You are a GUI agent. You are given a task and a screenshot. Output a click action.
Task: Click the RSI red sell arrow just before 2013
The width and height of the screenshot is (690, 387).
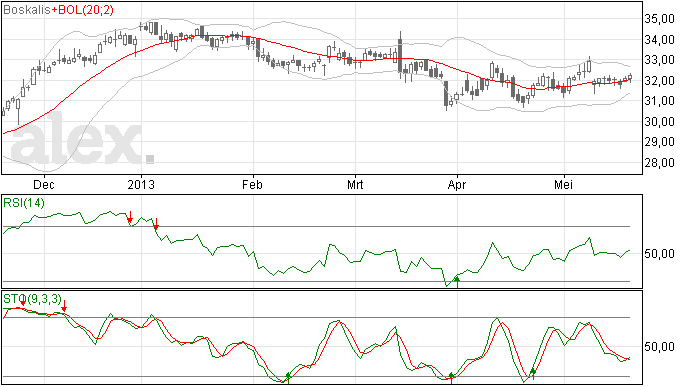130,217
